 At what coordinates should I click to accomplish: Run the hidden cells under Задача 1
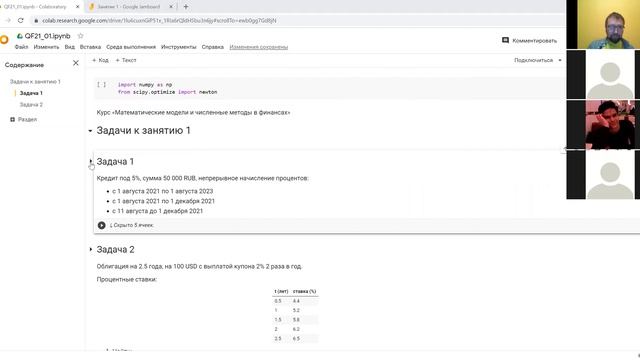pos(102,225)
